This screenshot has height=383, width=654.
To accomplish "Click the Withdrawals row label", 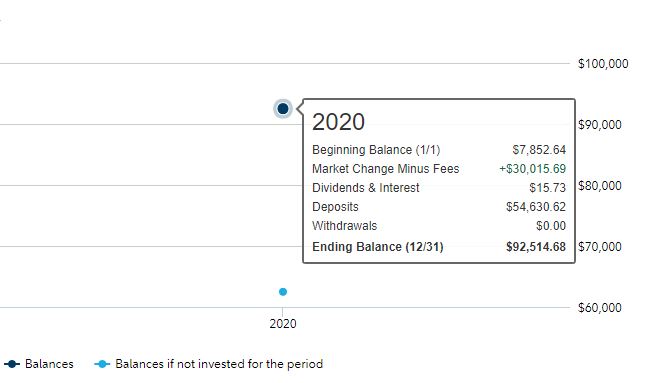I will tap(345, 226).
